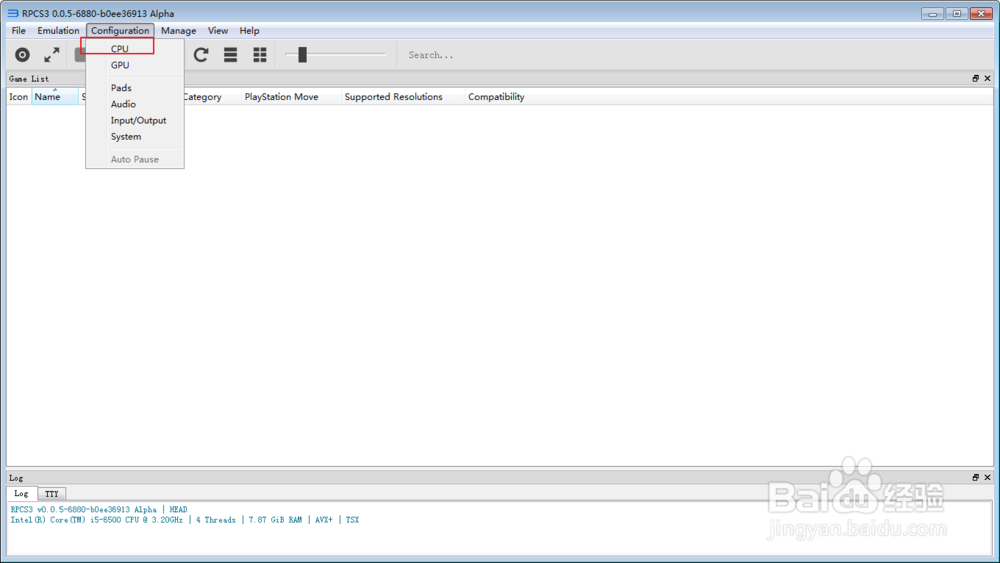
Task: Click the Auto Pause entry
Action: click(135, 159)
